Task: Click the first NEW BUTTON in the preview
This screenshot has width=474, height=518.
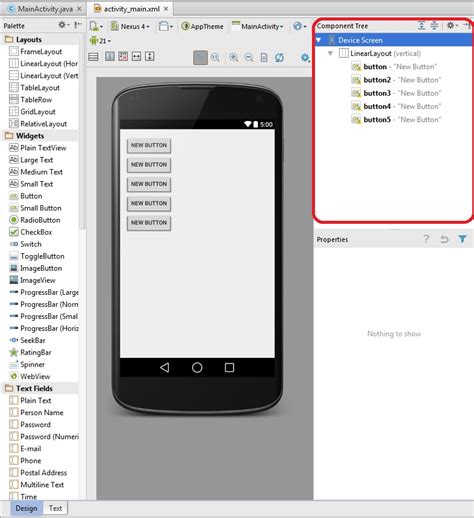Action: pos(149,146)
